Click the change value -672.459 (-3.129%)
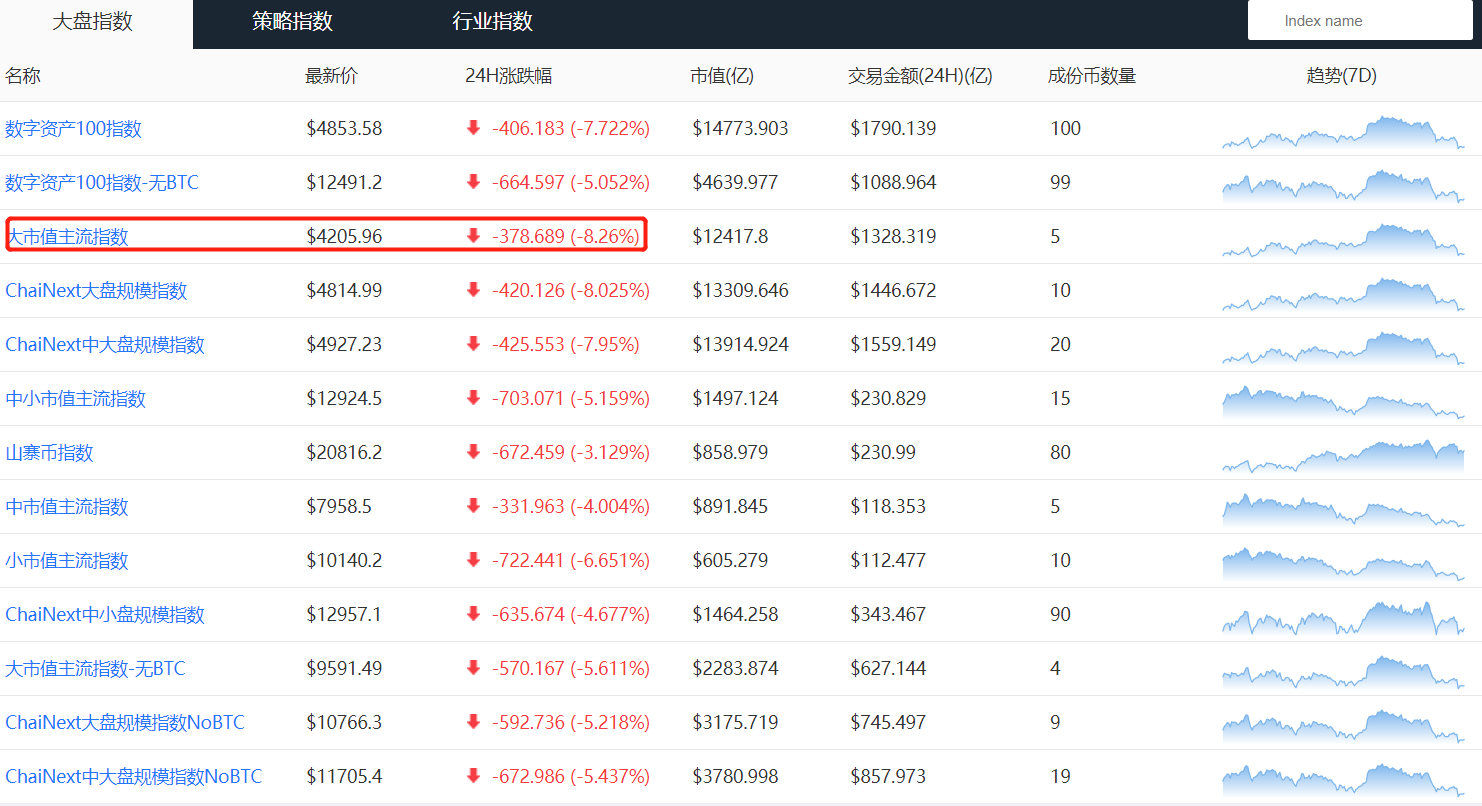Viewport: 1482px width, 806px height. point(571,452)
